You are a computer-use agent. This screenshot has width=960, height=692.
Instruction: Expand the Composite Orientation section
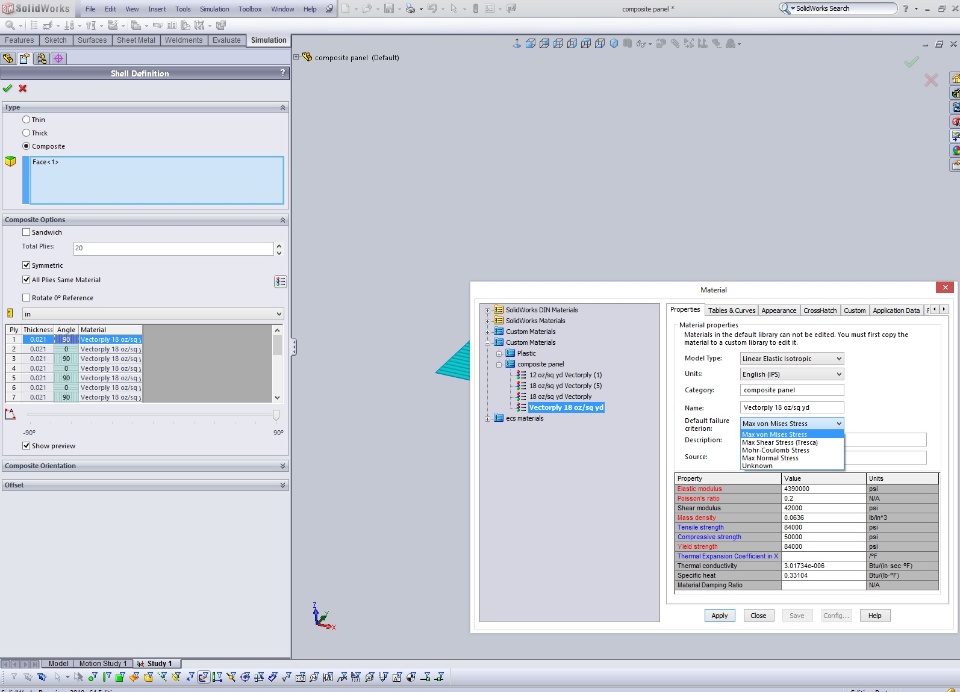pos(282,466)
